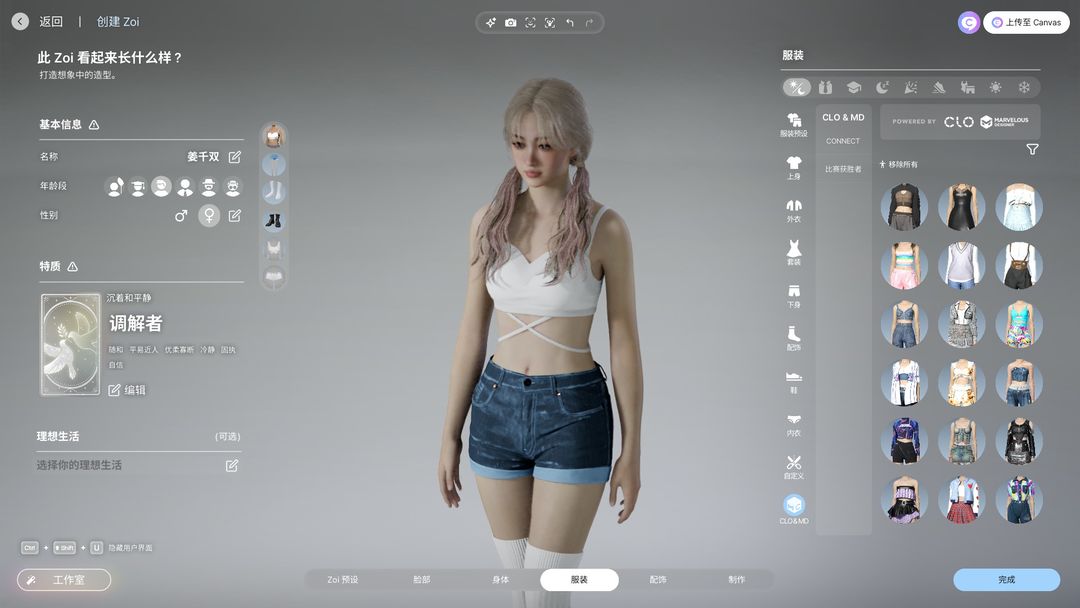Click the redo arrow in the top toolbar
The width and height of the screenshot is (1080, 608).
590,23
